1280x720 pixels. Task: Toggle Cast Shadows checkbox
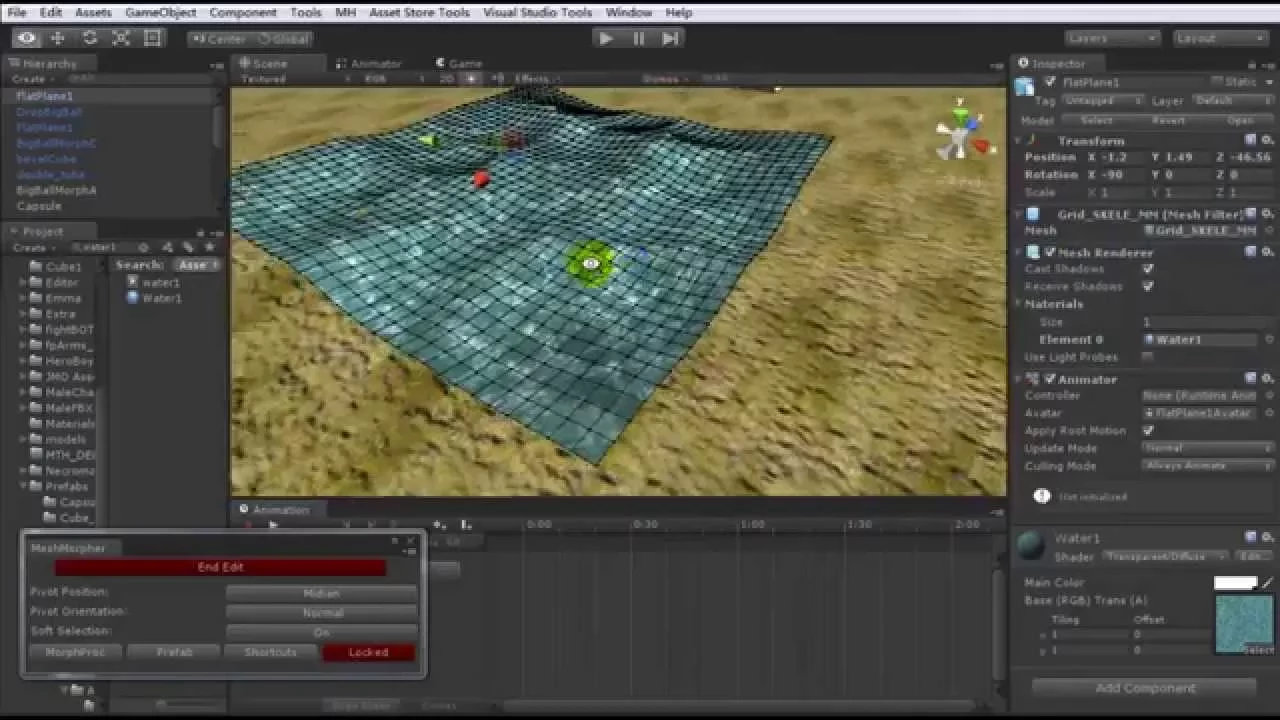pos(1148,269)
